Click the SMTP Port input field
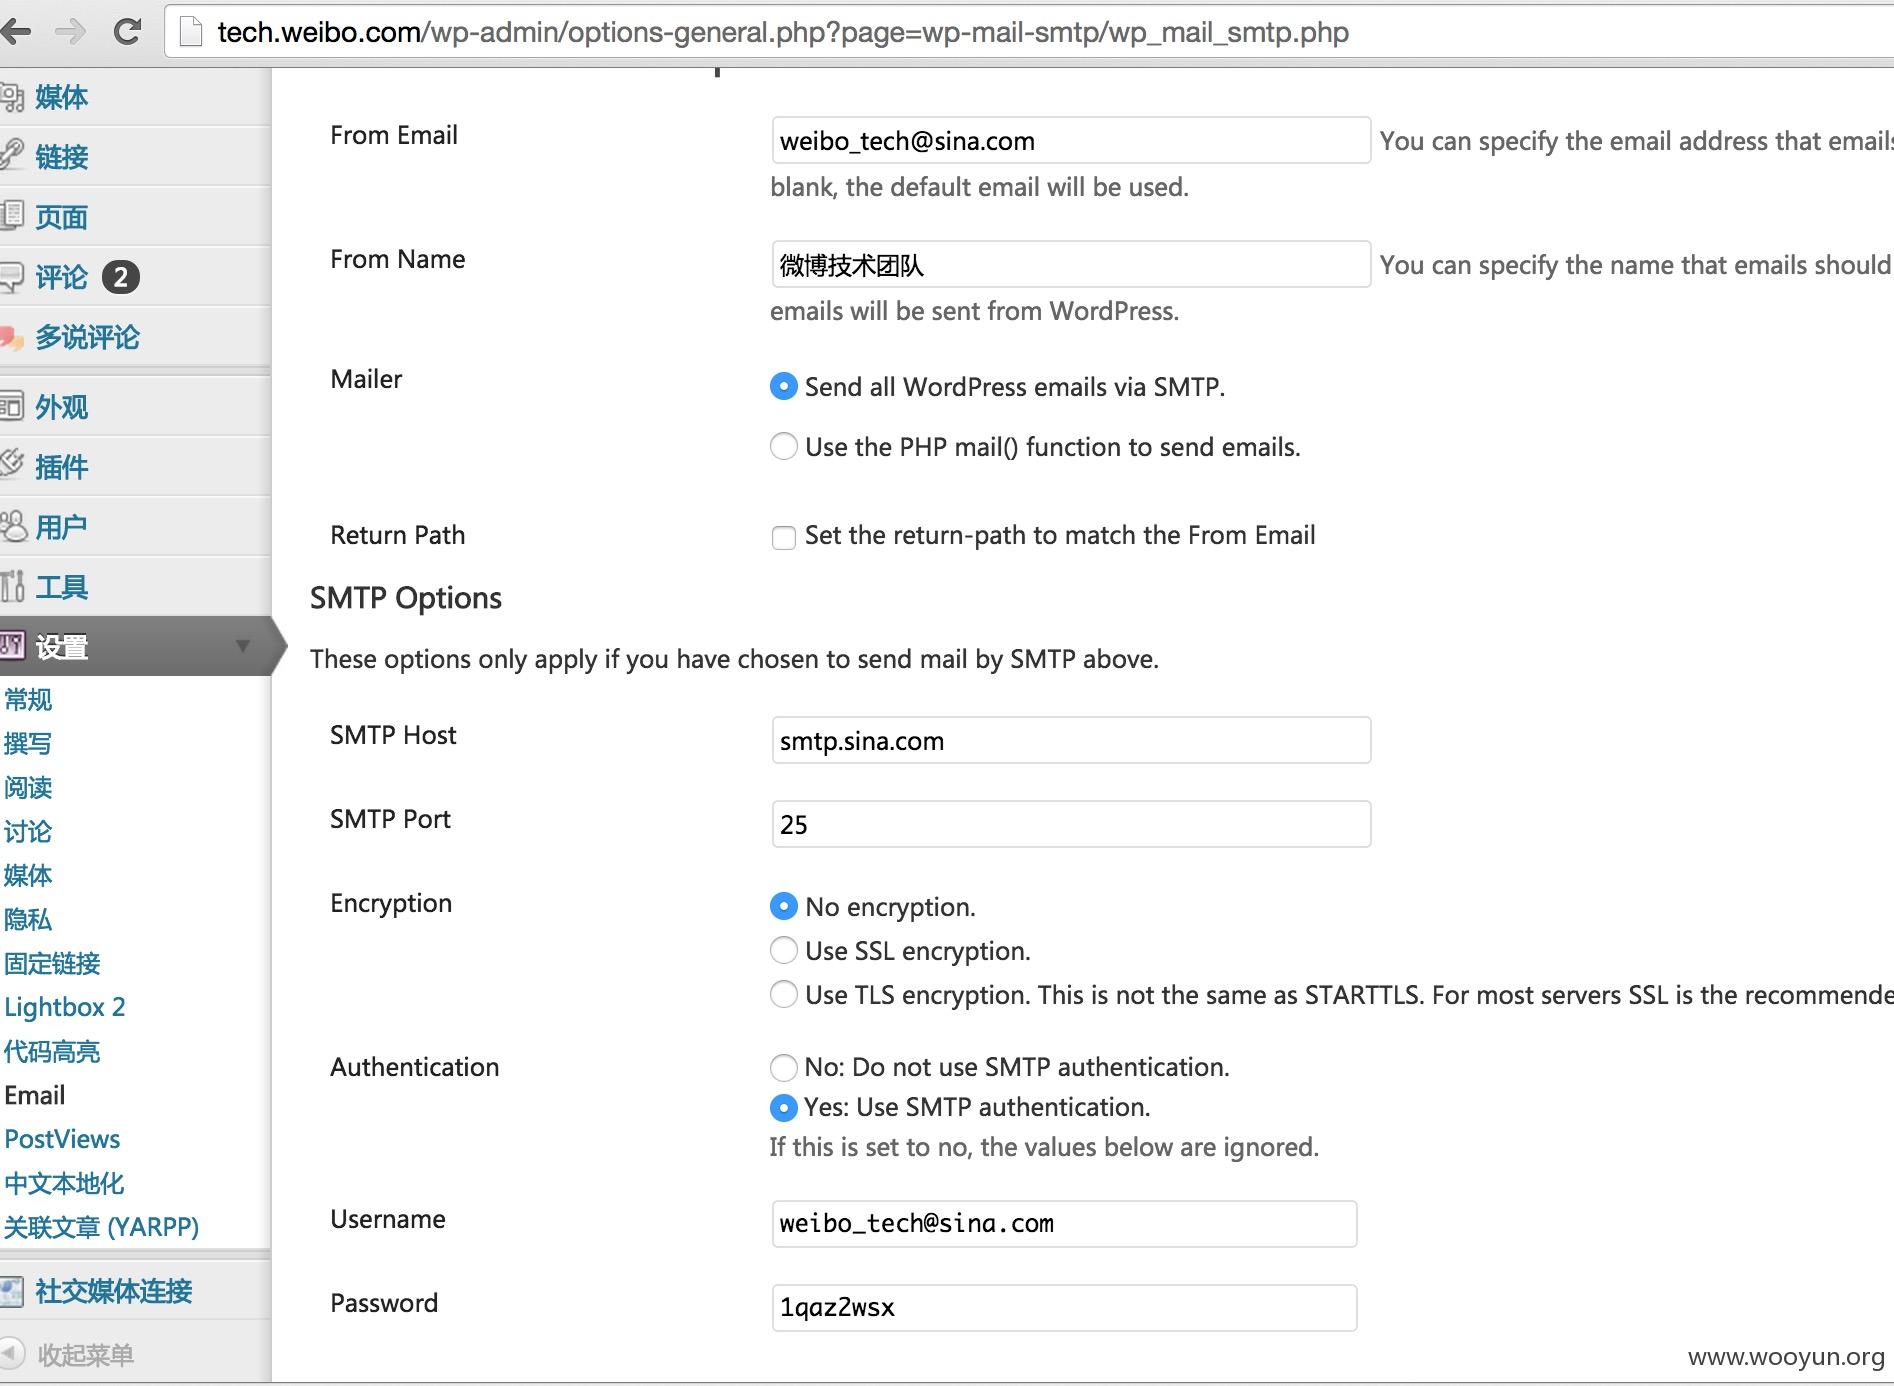The width and height of the screenshot is (1894, 1386). pos(1071,824)
